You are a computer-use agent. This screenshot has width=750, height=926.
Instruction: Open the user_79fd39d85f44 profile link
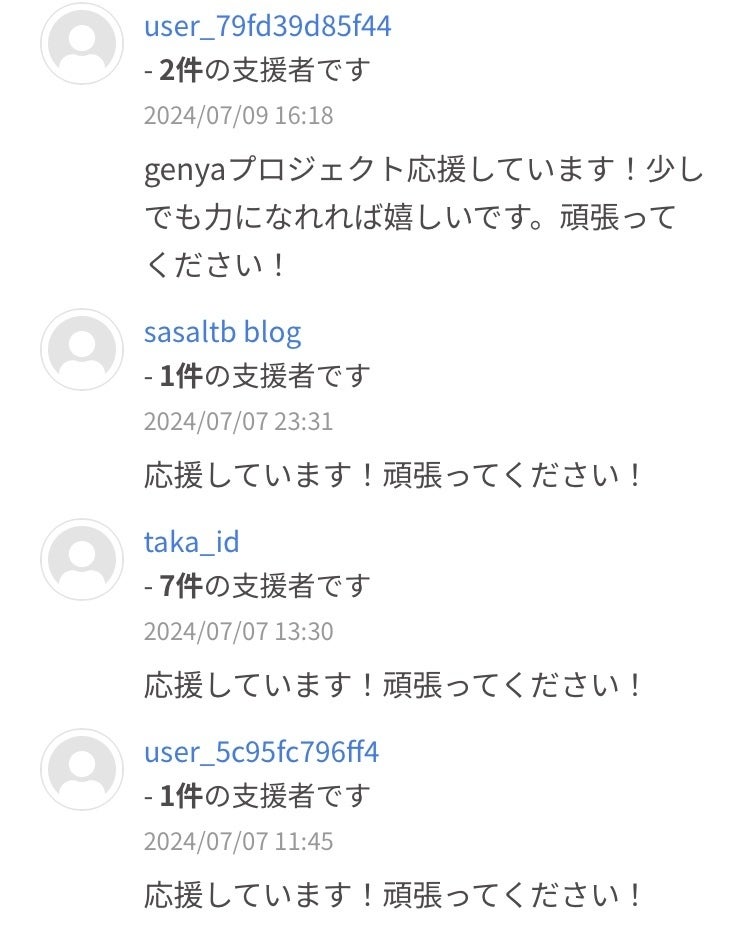click(x=267, y=26)
